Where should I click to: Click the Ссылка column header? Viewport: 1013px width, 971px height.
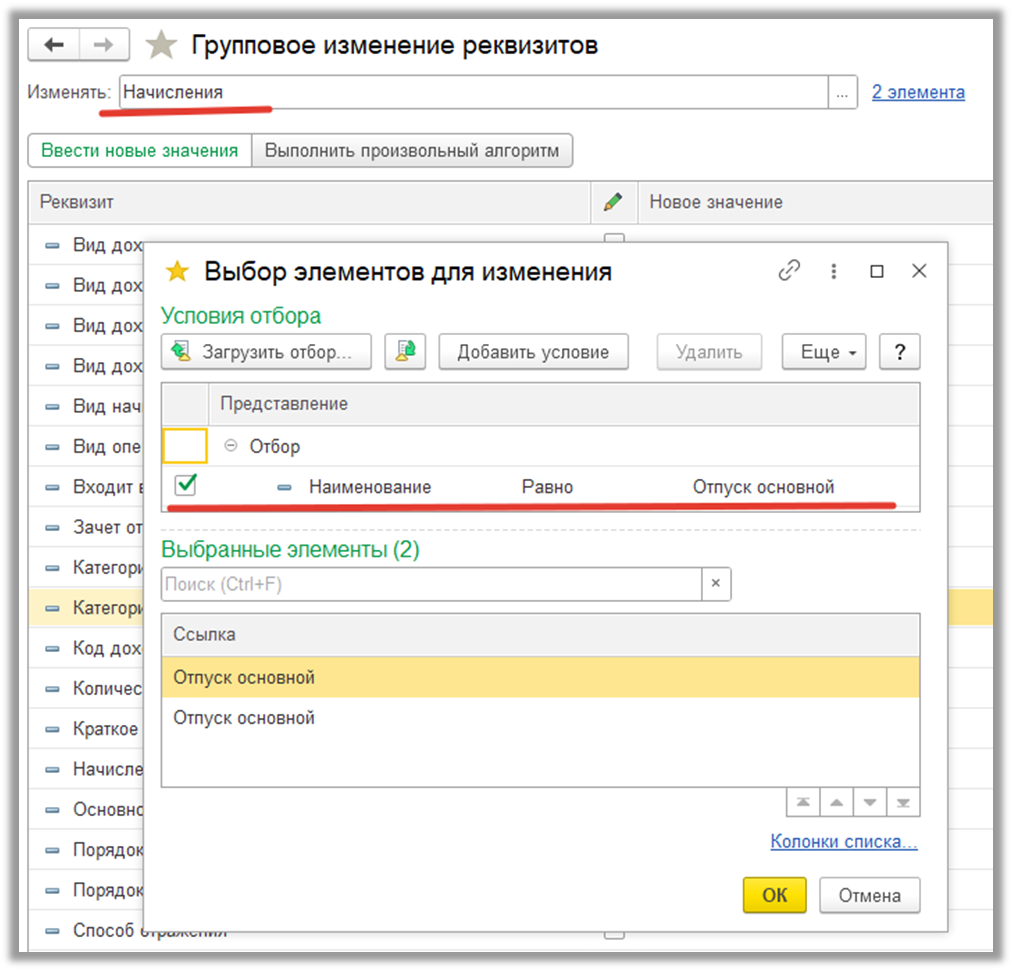540,634
